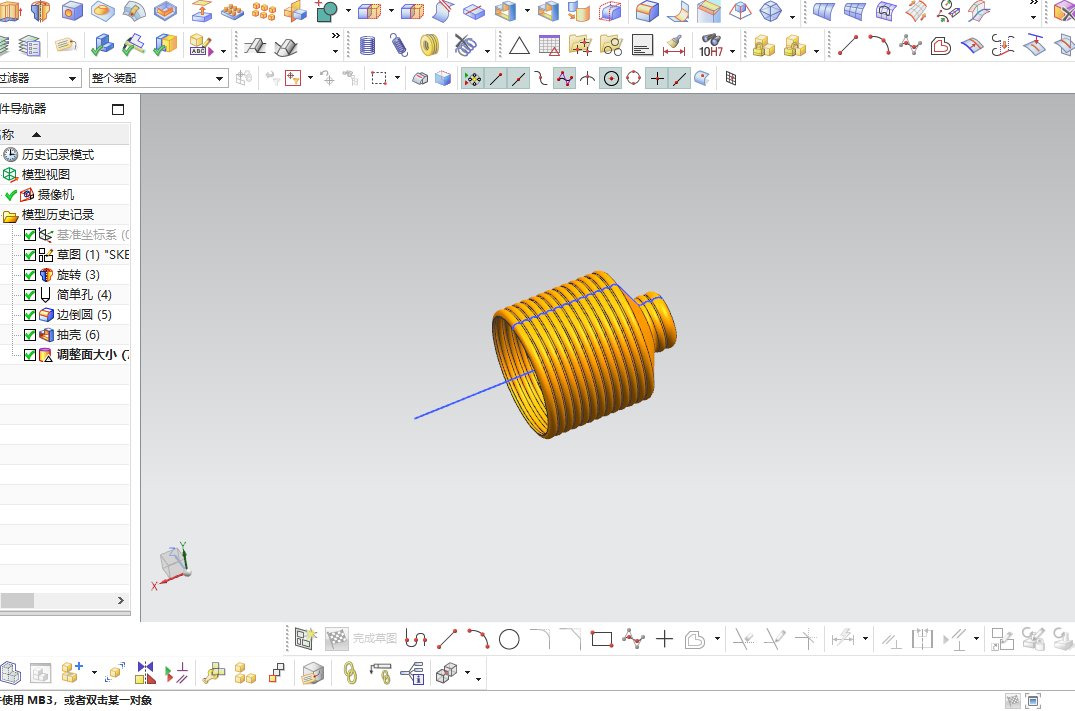Click the triangle datum icon
Image resolution: width=1075 pixels, height=711 pixels.
(x=519, y=46)
